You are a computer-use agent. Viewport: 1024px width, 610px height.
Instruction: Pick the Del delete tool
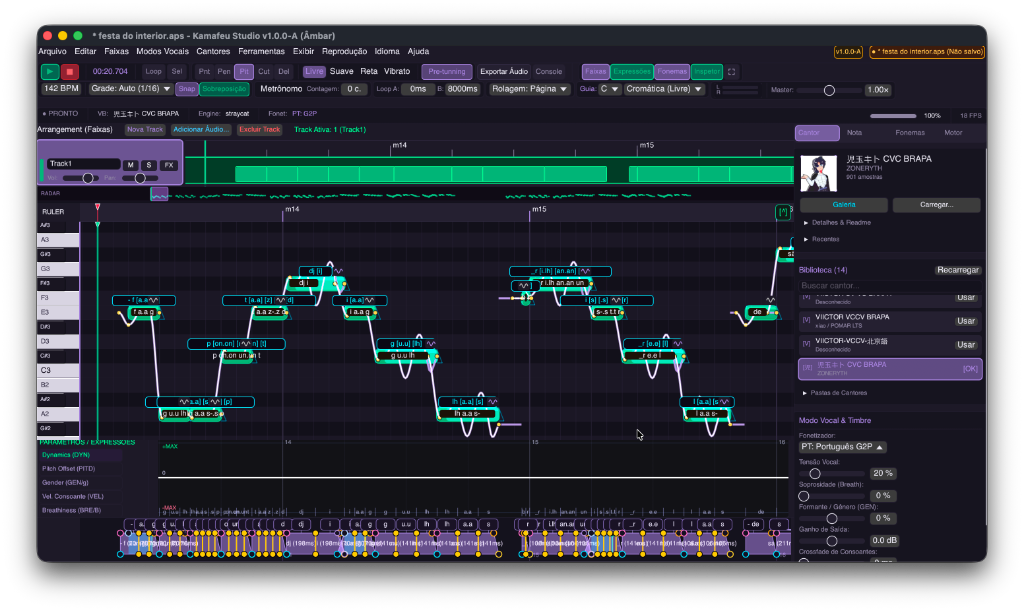tap(283, 72)
